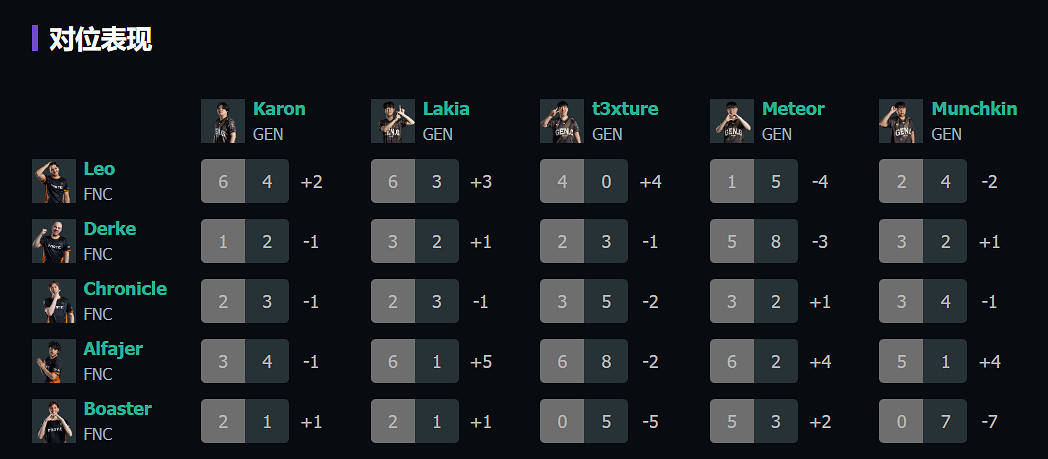This screenshot has height=459, width=1048.
Task: Select Leo versus Karon 6-4 score cell
Action: pyautogui.click(x=245, y=181)
